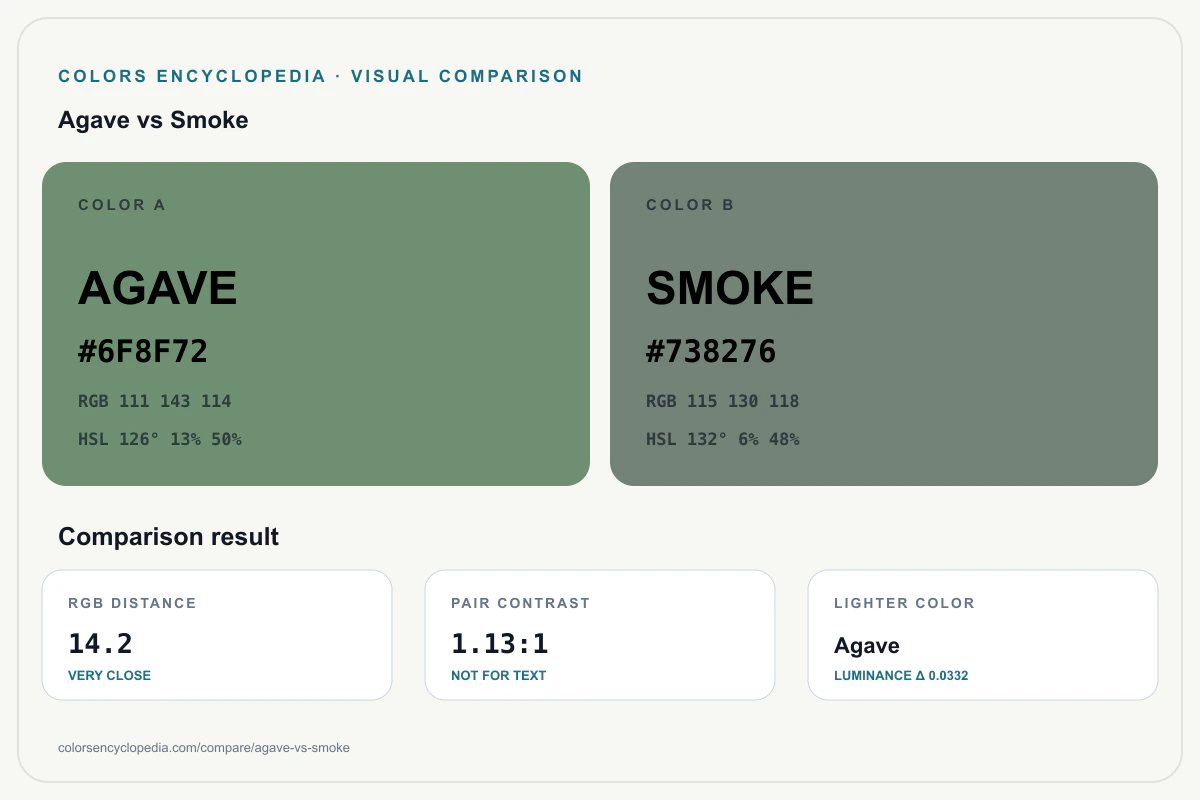This screenshot has height=800, width=1200.
Task: Click the RGB 111 143 114 value
Action: click(155, 401)
